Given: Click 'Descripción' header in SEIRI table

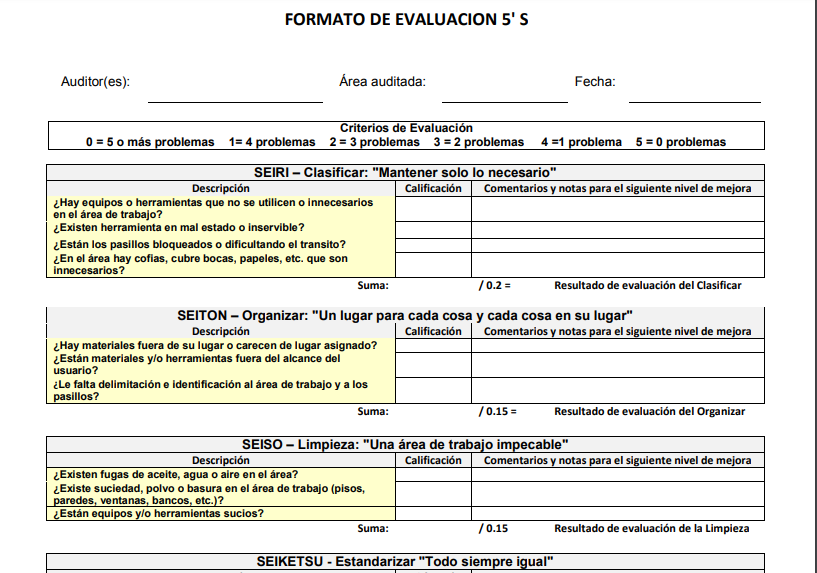Looking at the screenshot, I should coord(221,189).
